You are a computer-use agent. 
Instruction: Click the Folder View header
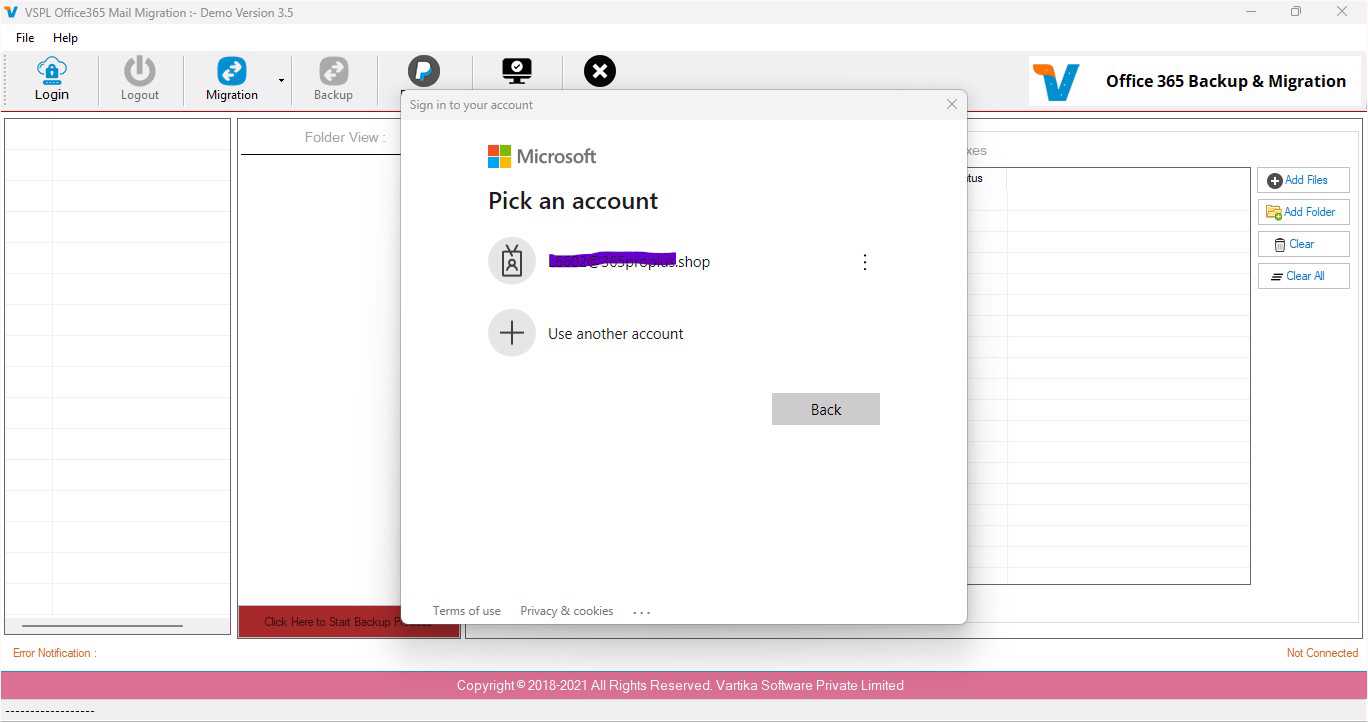tap(345, 137)
